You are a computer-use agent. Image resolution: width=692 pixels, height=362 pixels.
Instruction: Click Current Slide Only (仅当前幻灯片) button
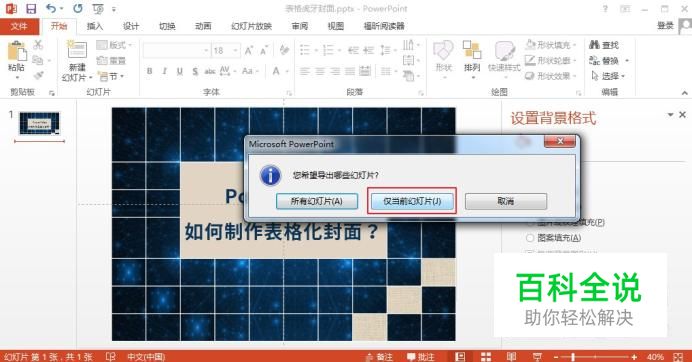[412, 201]
